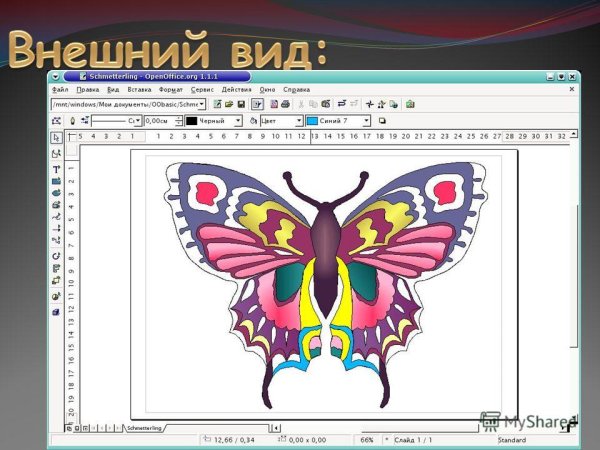This screenshot has height=450, width=600.
Task: Open the fill type Цвет dropdown
Action: (299, 121)
